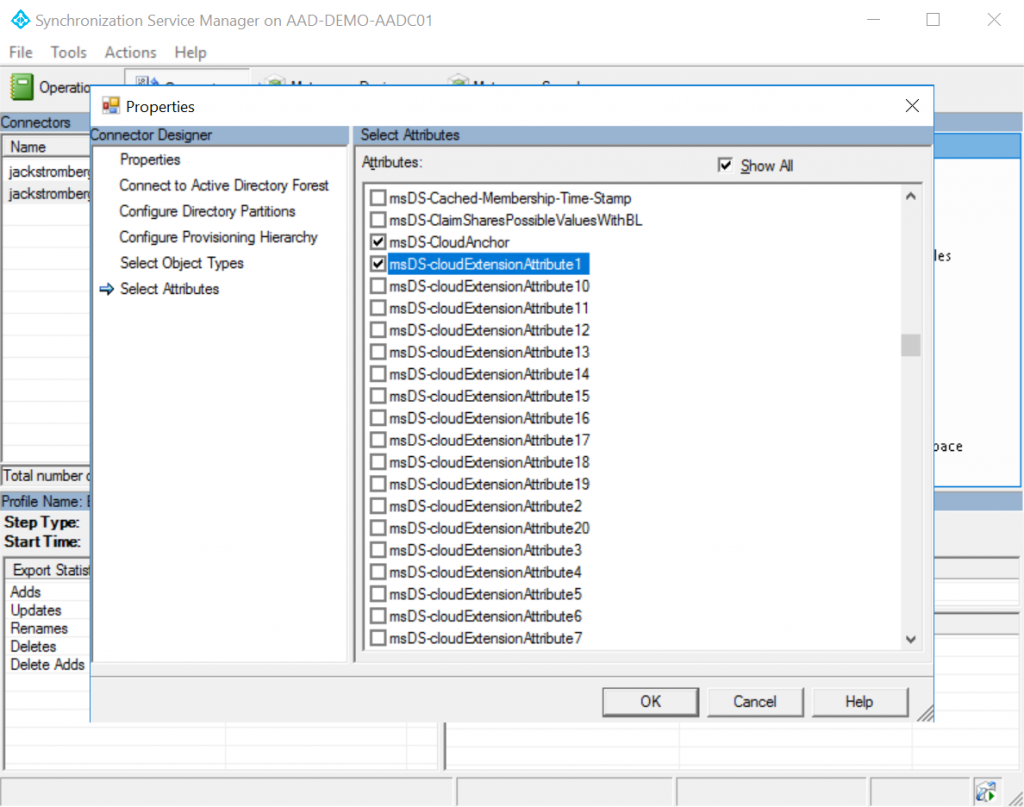Click the attribute list scrollbar thumb
Viewport: 1024px width, 807px height.
(x=910, y=345)
